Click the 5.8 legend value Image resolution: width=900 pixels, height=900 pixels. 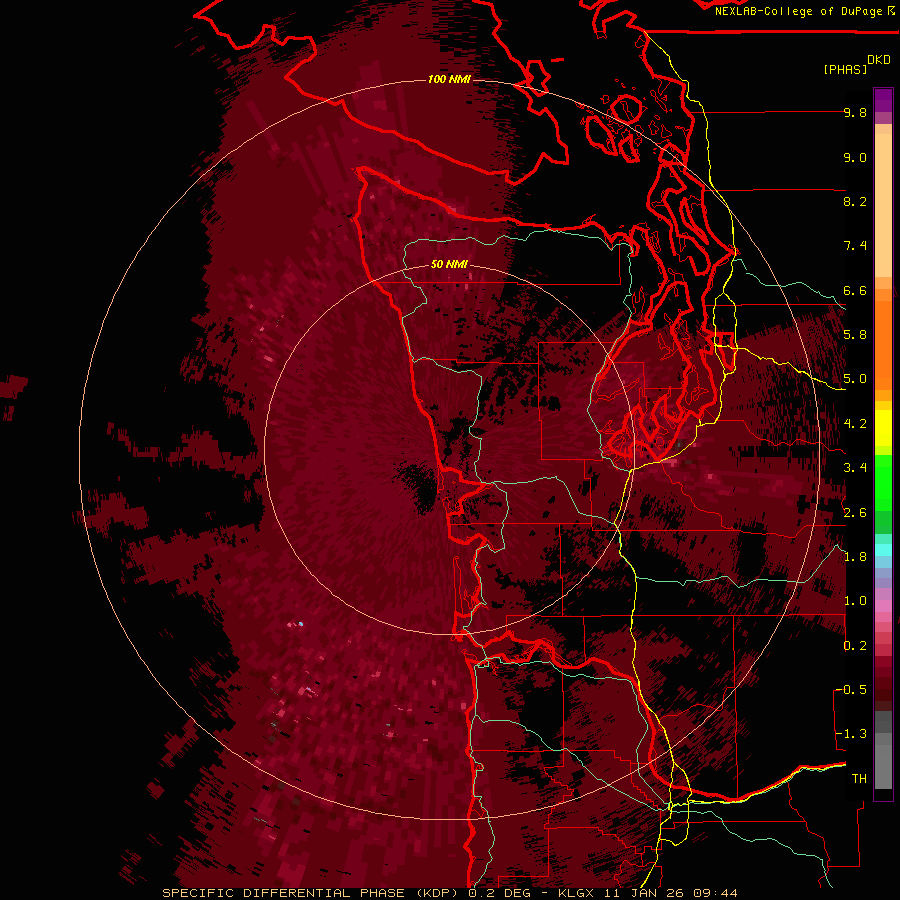coord(855,335)
